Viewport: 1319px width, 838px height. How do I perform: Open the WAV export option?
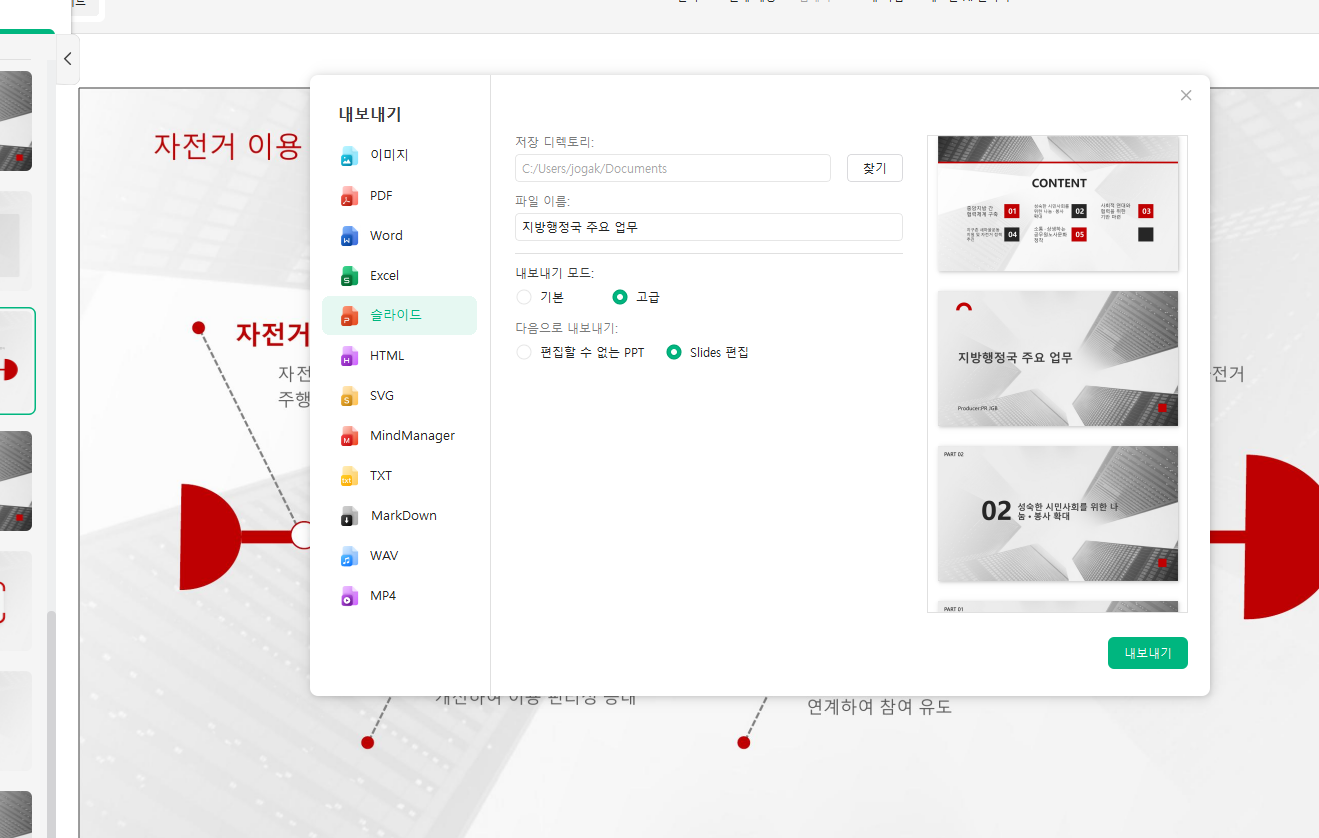[399, 556]
